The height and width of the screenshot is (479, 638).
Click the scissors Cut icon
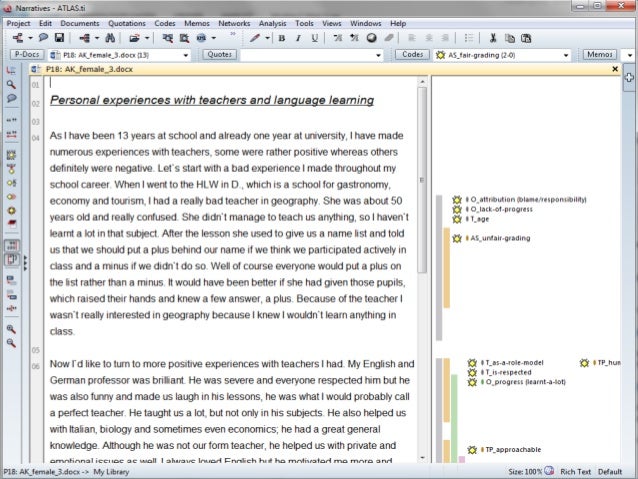click(x=493, y=38)
